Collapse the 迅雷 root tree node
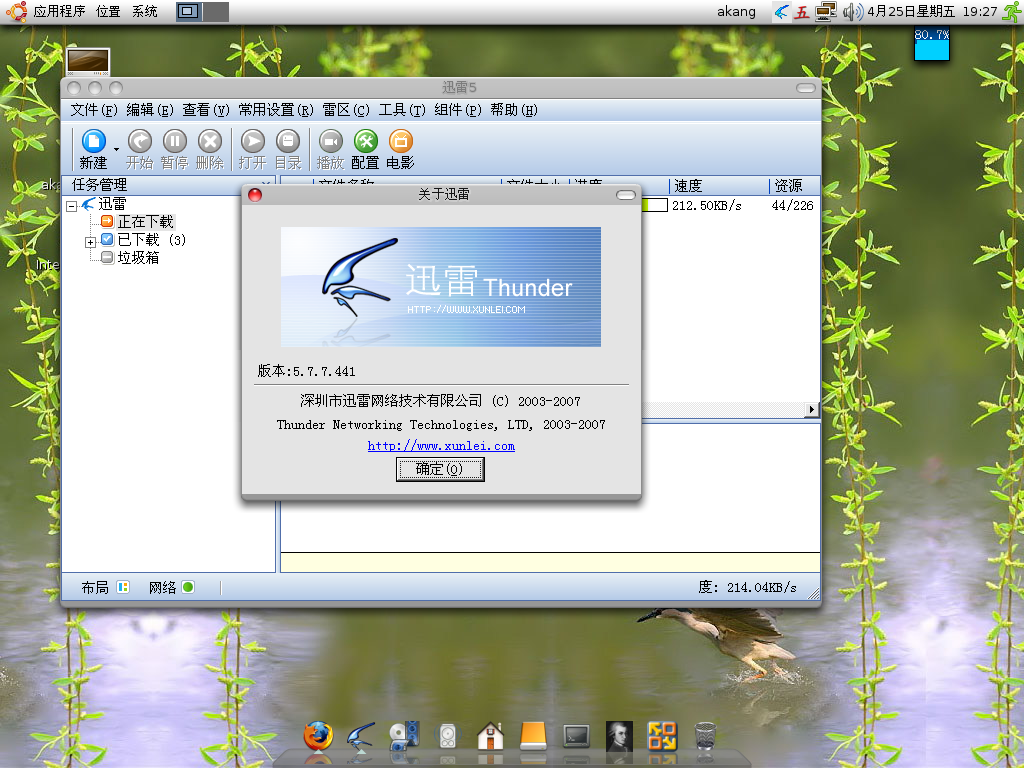The height and width of the screenshot is (768, 1024). pyautogui.click(x=72, y=206)
